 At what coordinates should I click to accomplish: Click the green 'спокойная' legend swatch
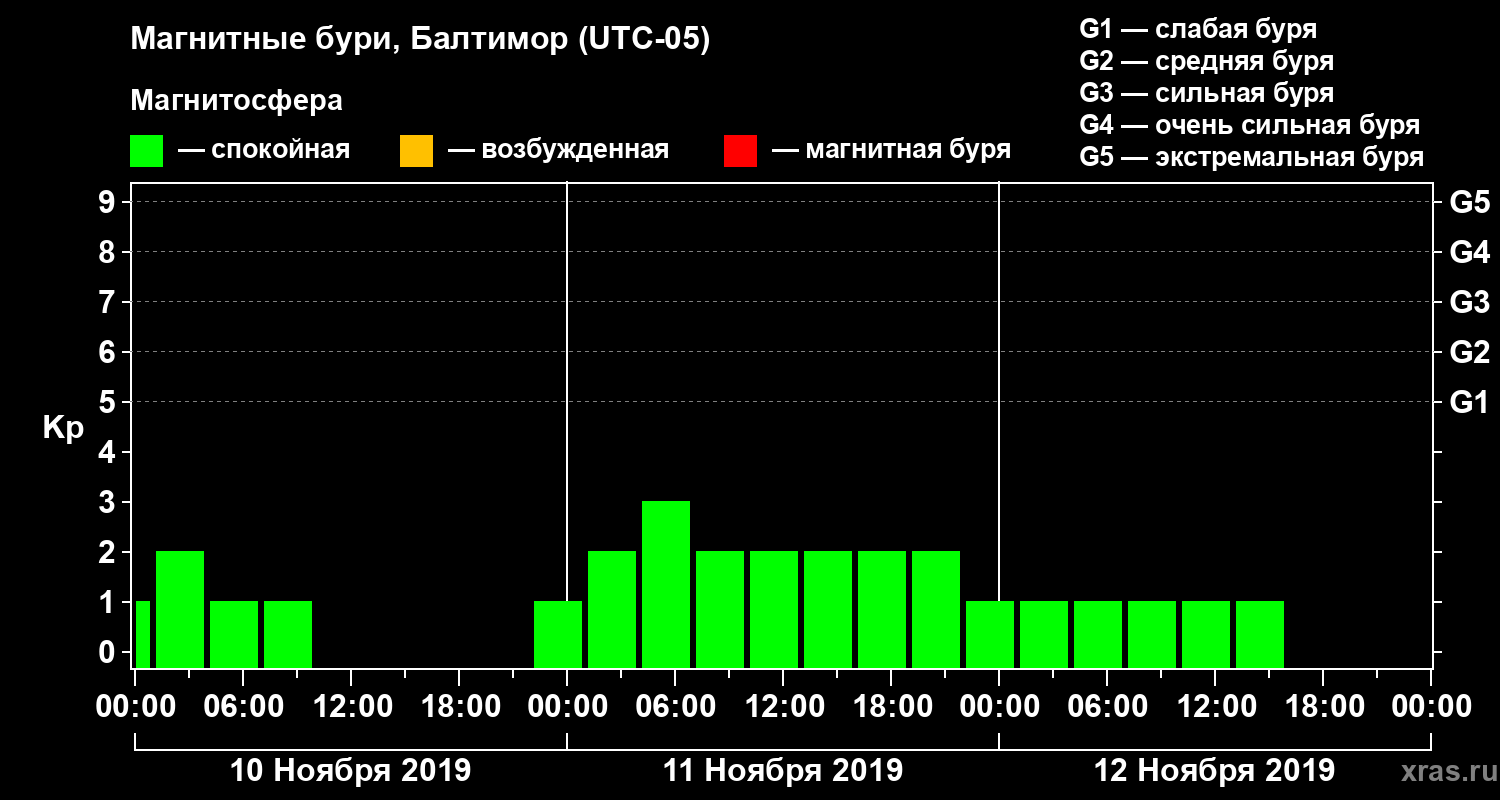coord(147,151)
